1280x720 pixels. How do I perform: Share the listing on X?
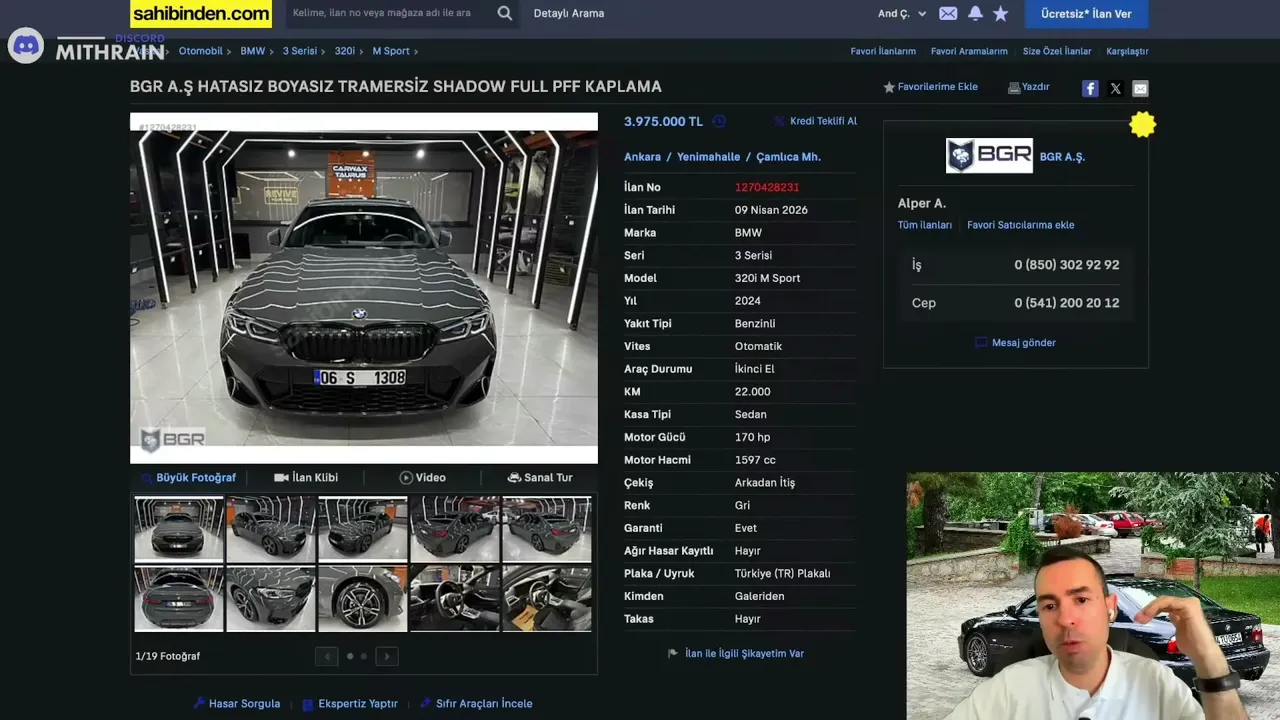pyautogui.click(x=1116, y=88)
